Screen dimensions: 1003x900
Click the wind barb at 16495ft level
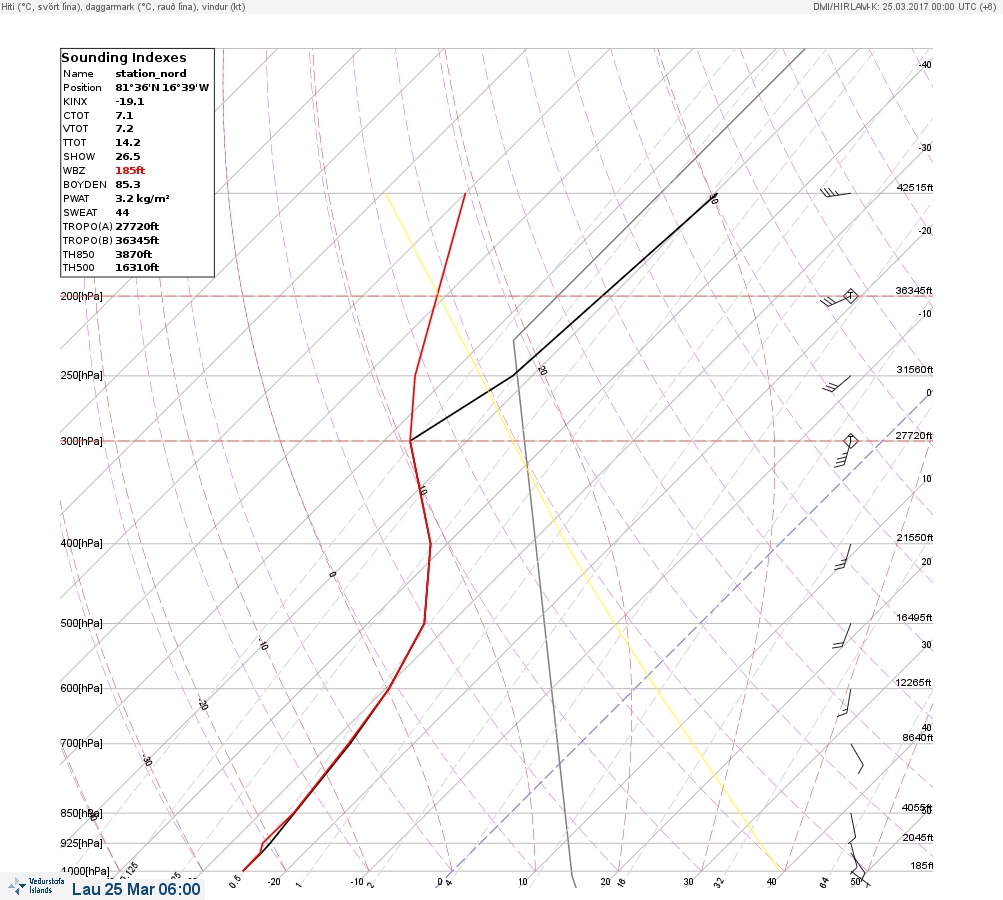tap(842, 636)
